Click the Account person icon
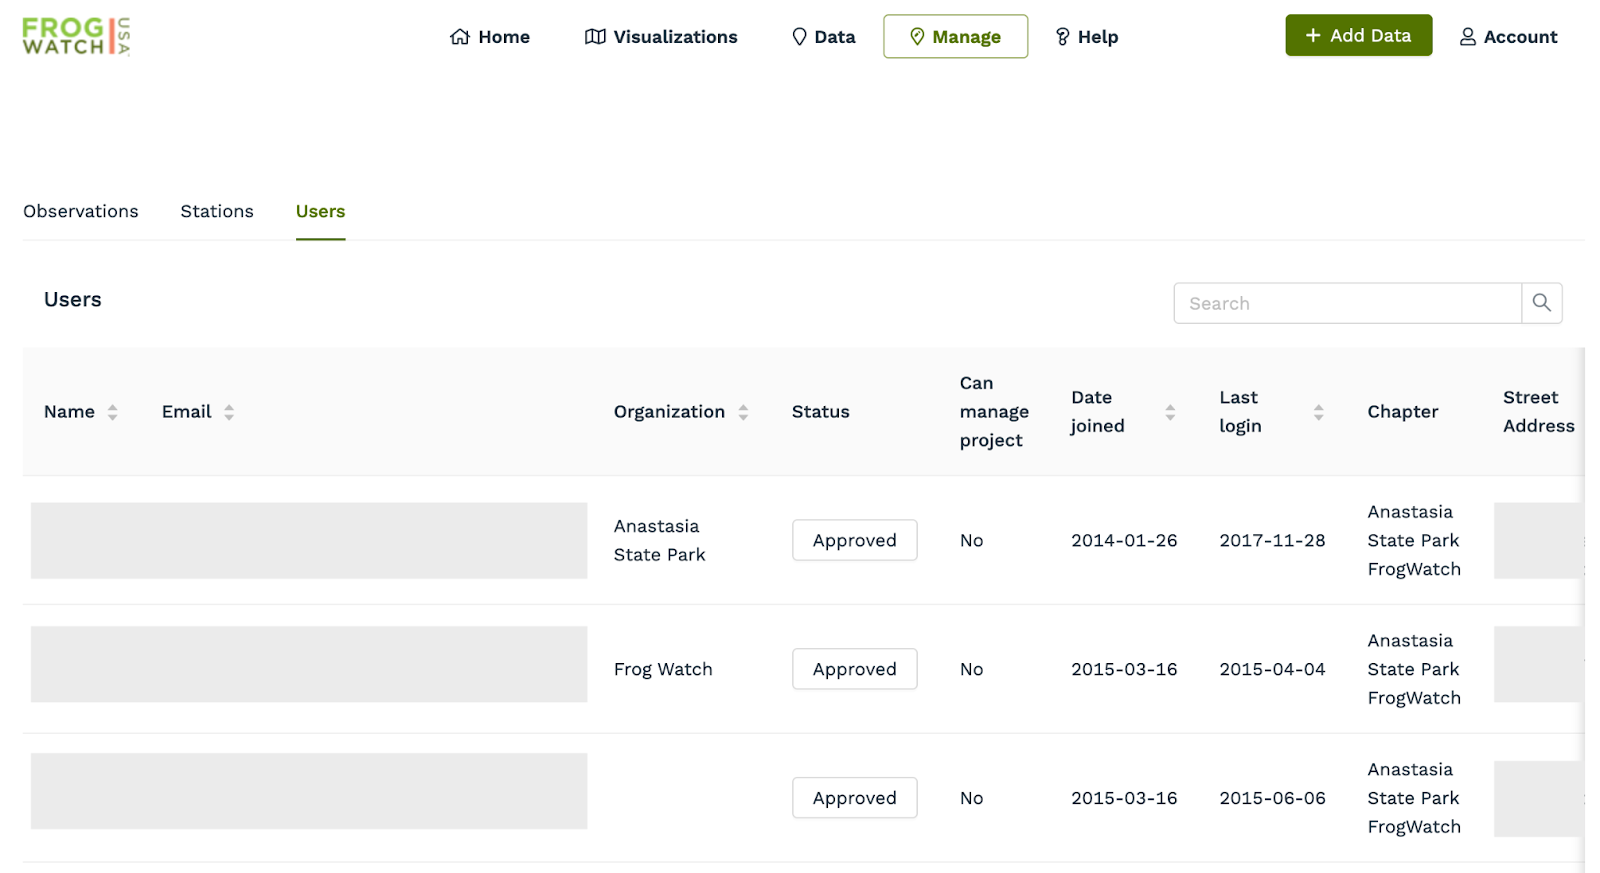 [1467, 37]
